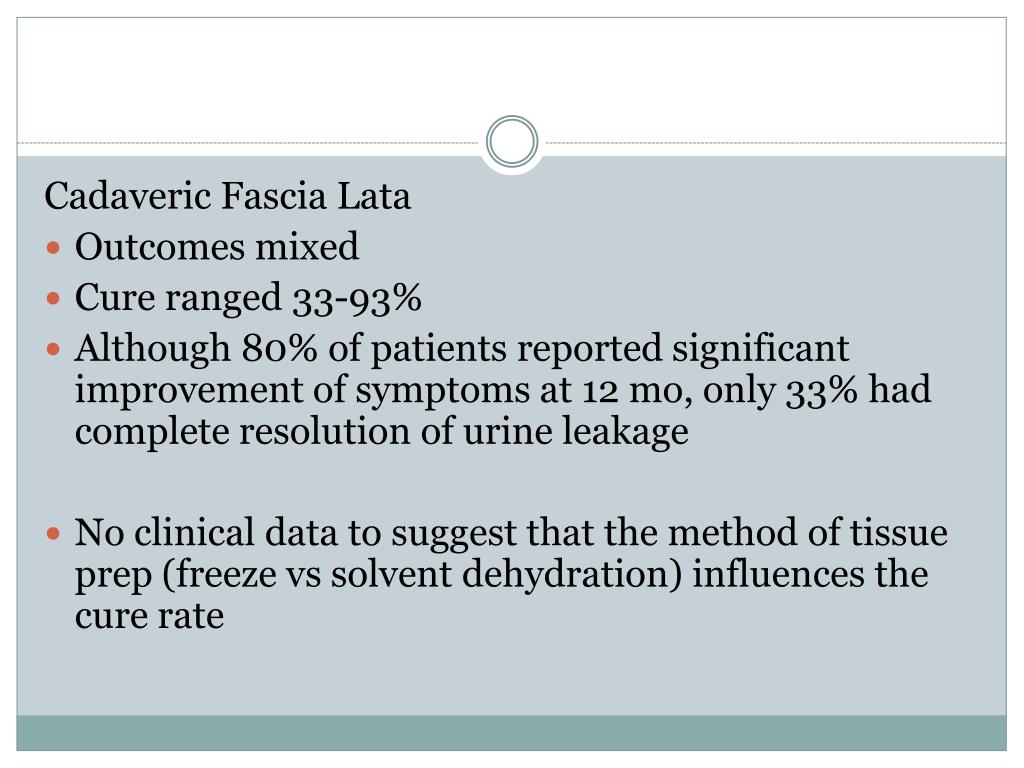
Task: Click the Outcomes mixed bullet text
Action: pyautogui.click(x=216, y=246)
